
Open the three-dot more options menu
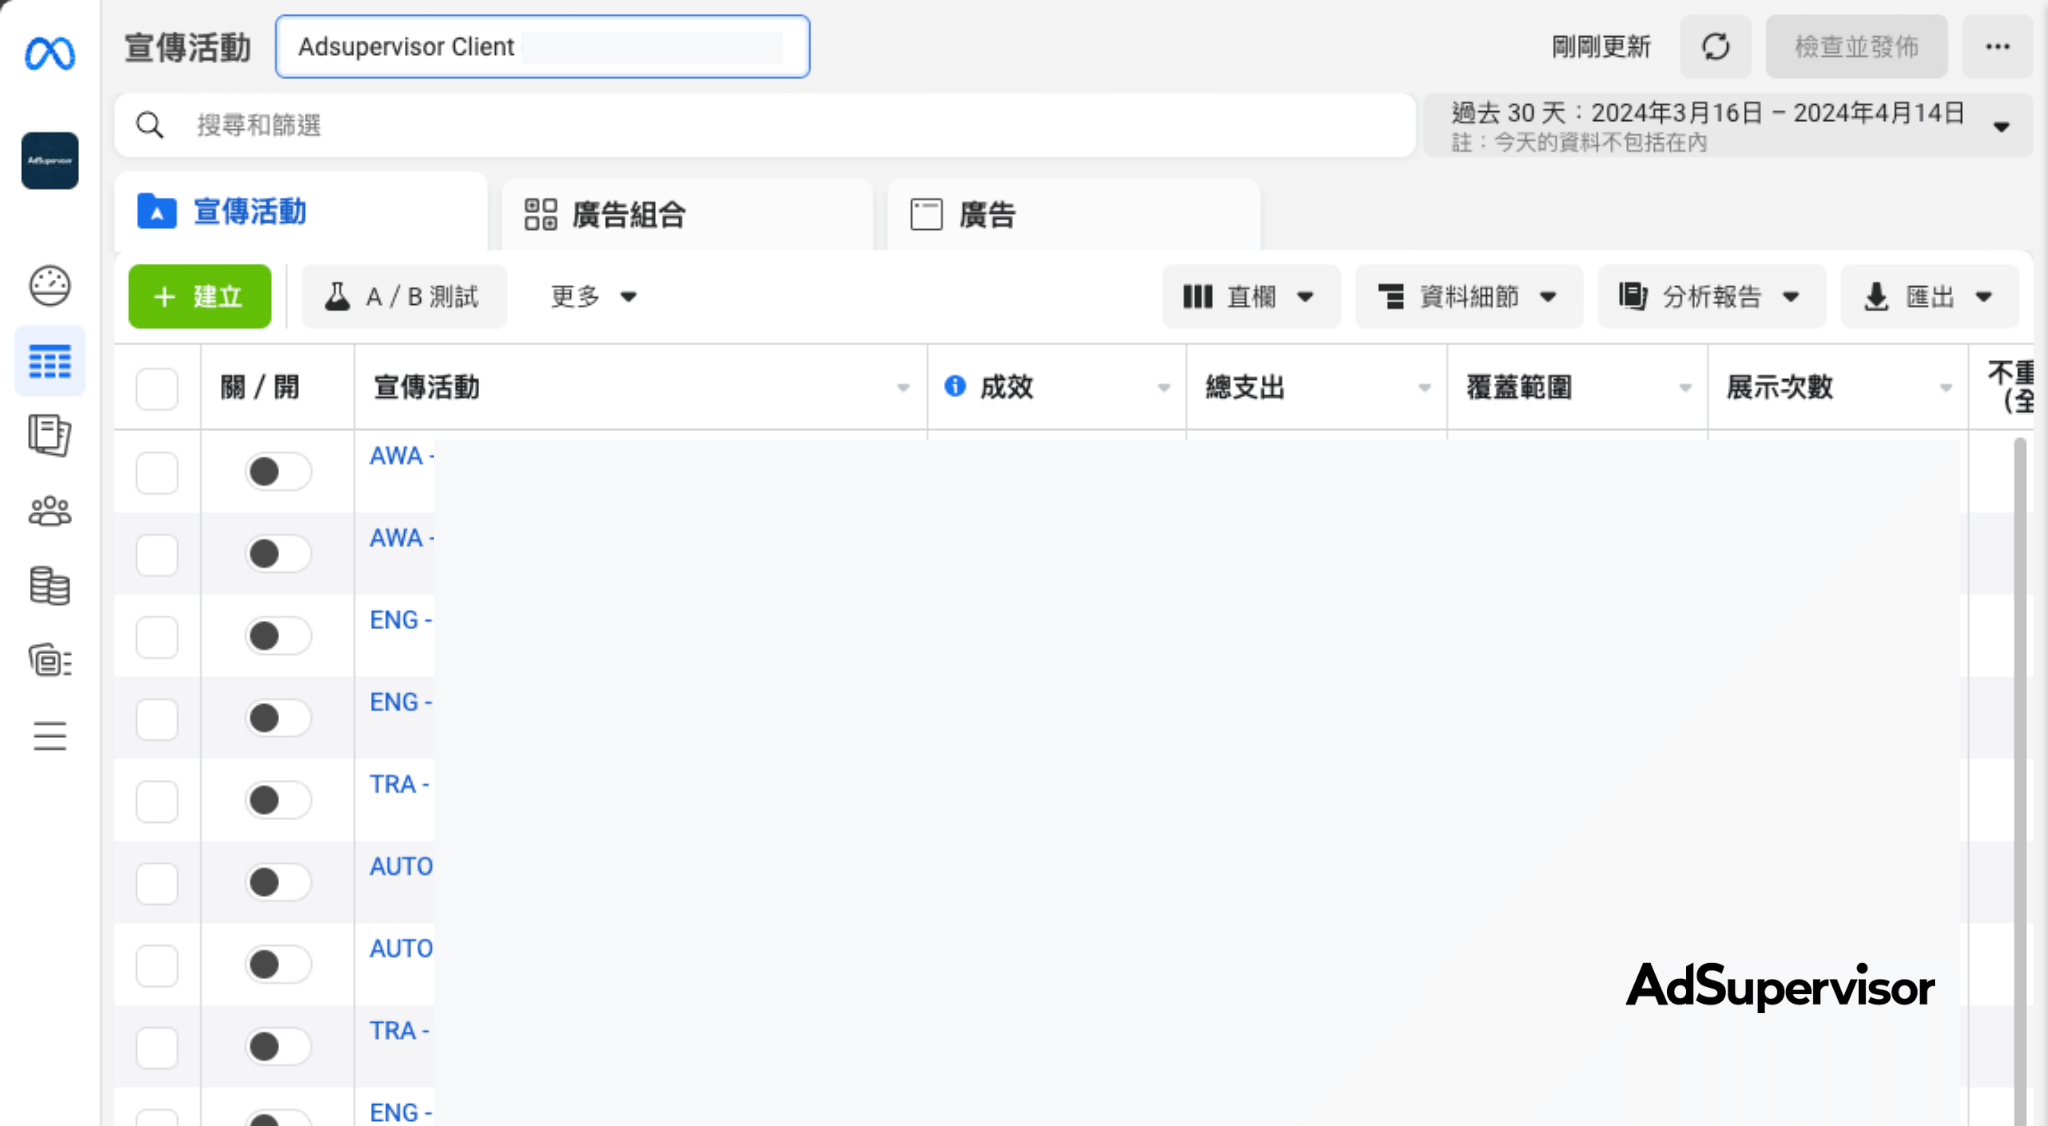tap(1998, 47)
